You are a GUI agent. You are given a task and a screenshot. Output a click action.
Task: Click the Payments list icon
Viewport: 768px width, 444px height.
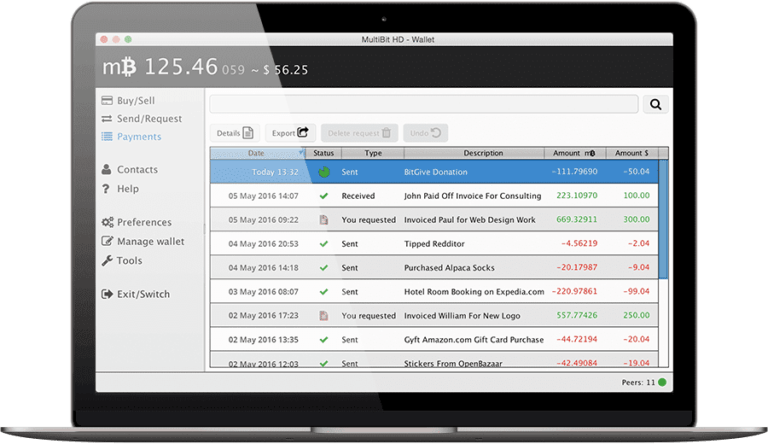107,137
